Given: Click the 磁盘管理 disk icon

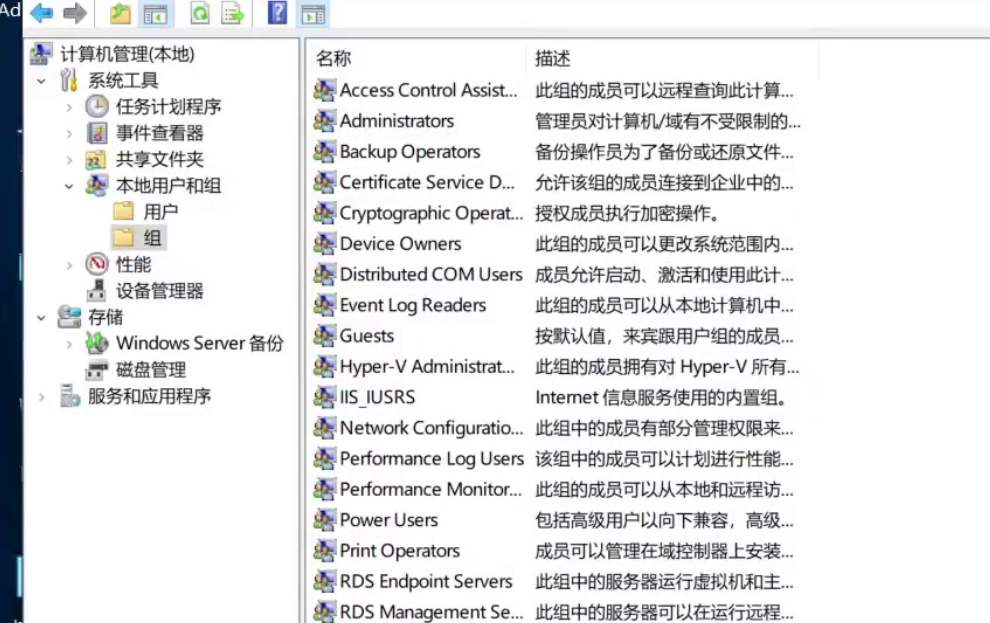Looking at the screenshot, I should [x=97, y=369].
